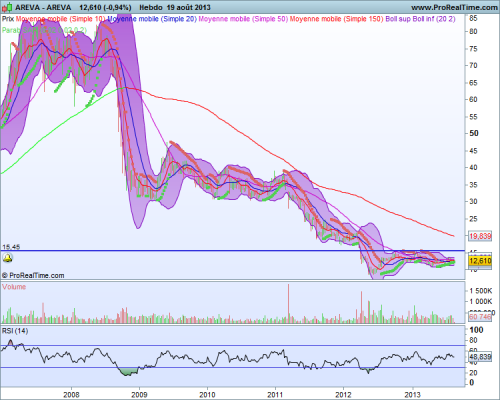This screenshot has height=400, width=500.
Task: Click the RSI (14) panel label
Action: coord(15,331)
